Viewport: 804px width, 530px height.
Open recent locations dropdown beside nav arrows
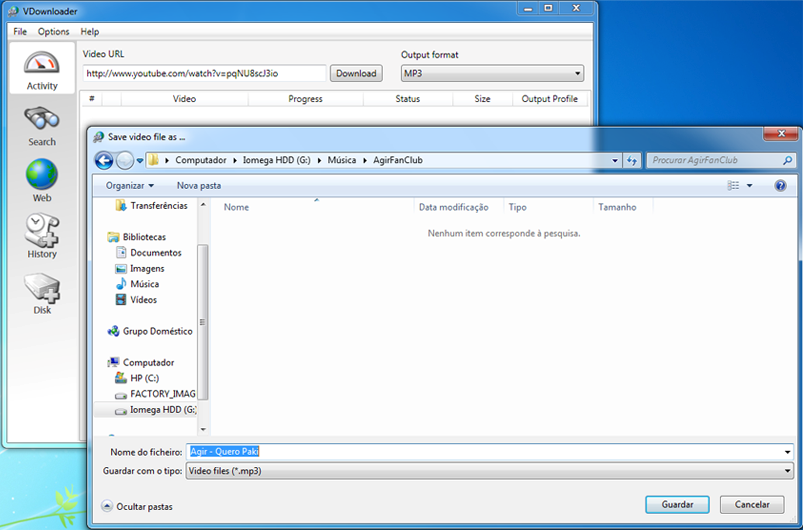tap(139, 160)
